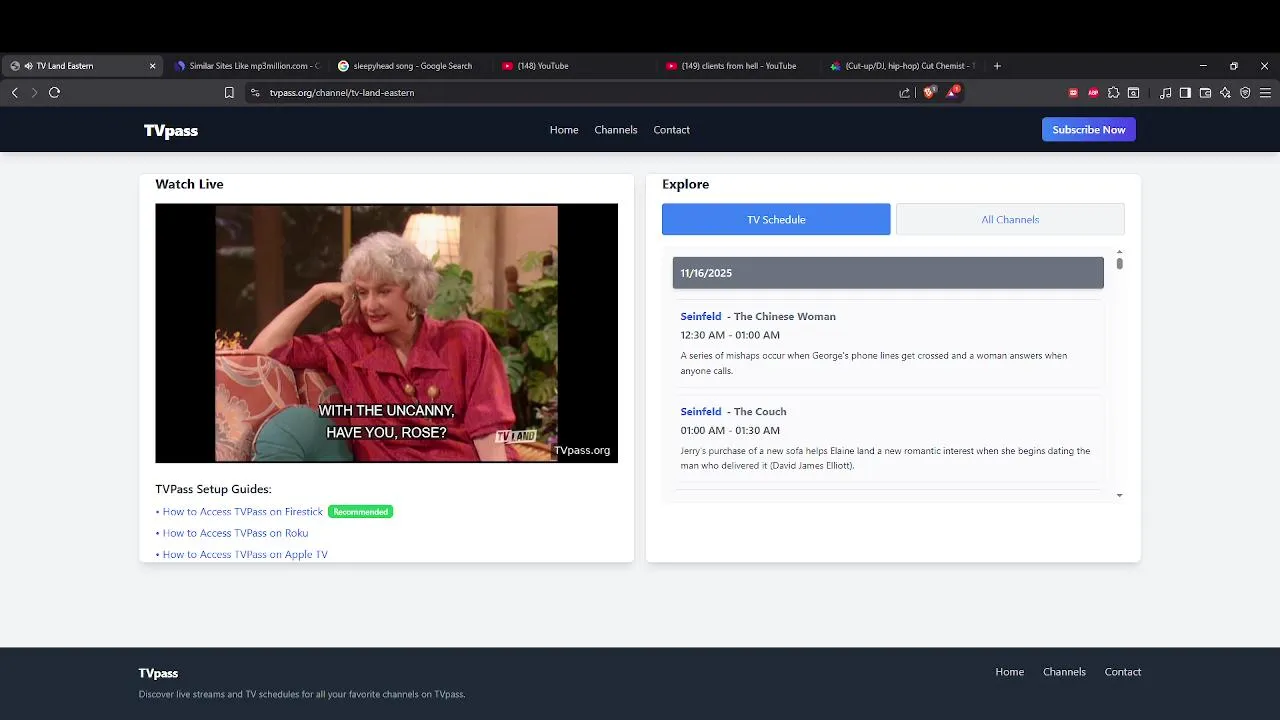Viewport: 1280px width, 720px height.
Task: Open Channels in the top navigation
Action: pos(616,130)
